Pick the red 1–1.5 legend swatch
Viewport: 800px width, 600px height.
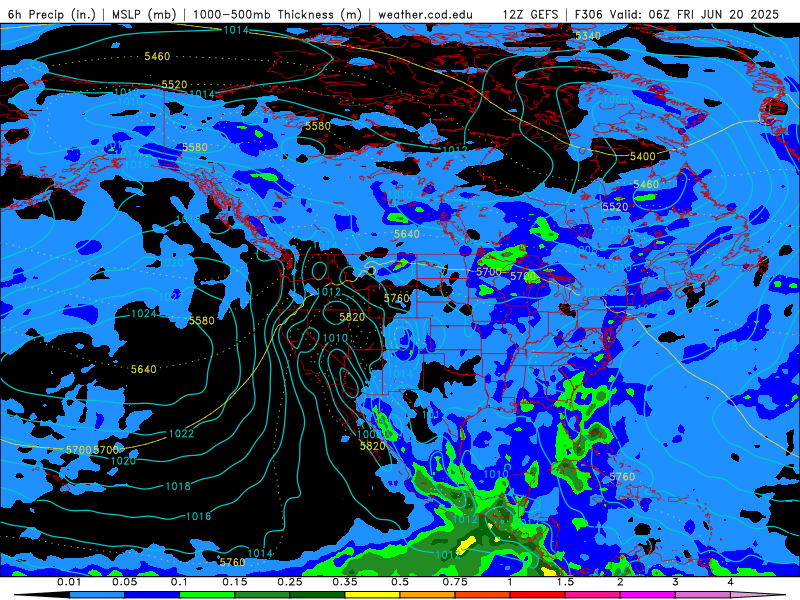click(x=538, y=595)
